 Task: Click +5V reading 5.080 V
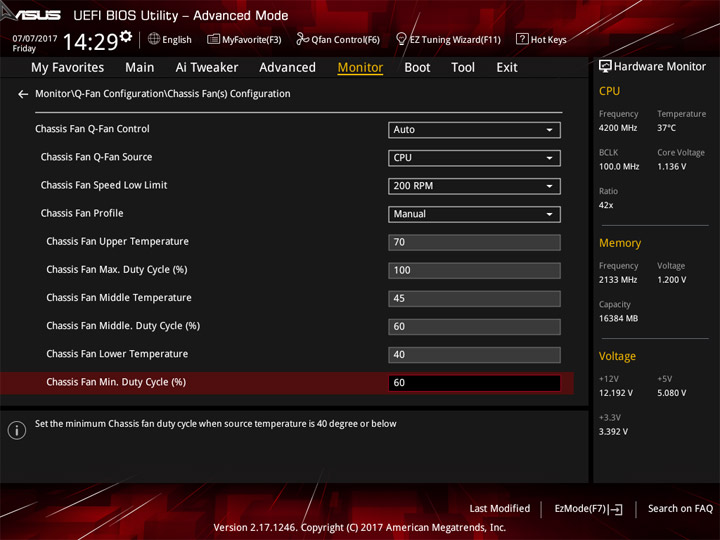pos(672,393)
